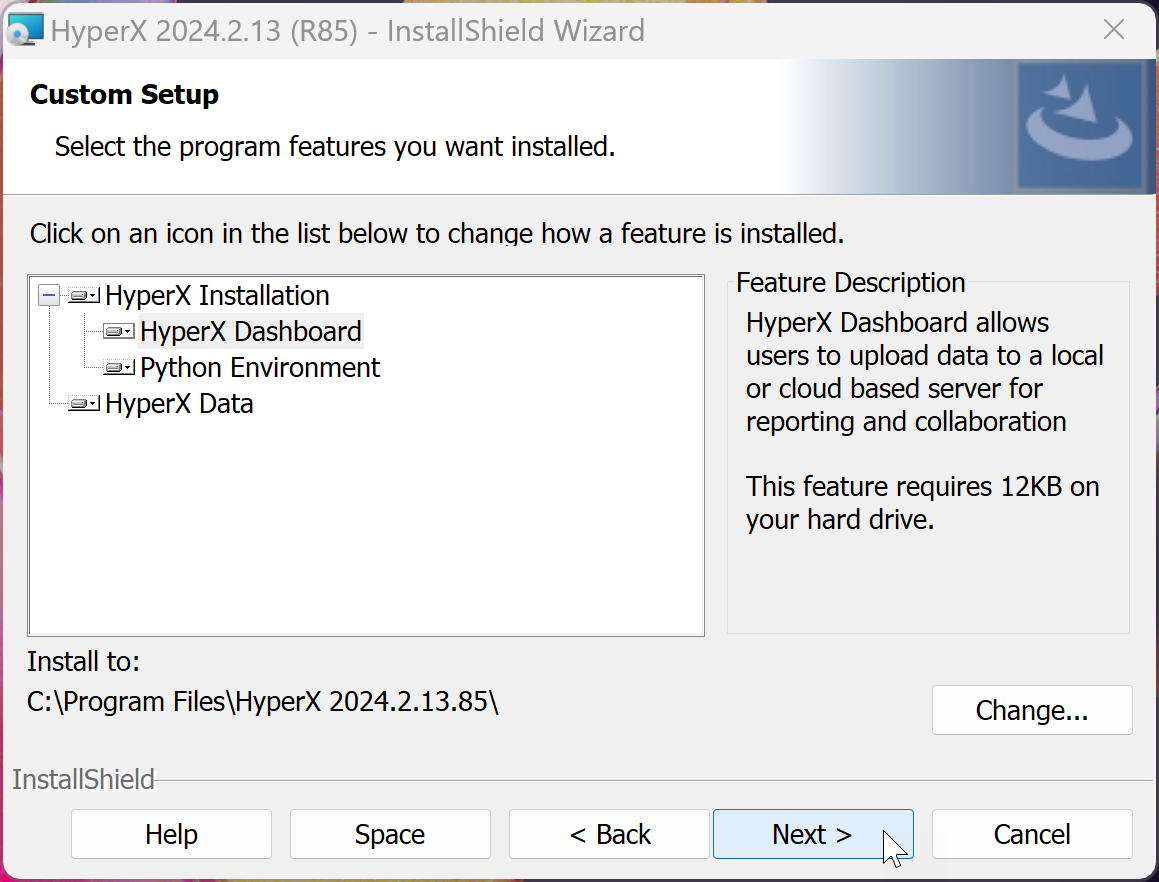Select the HyperX Dashboard tree item
1159x882 pixels.
pos(251,331)
